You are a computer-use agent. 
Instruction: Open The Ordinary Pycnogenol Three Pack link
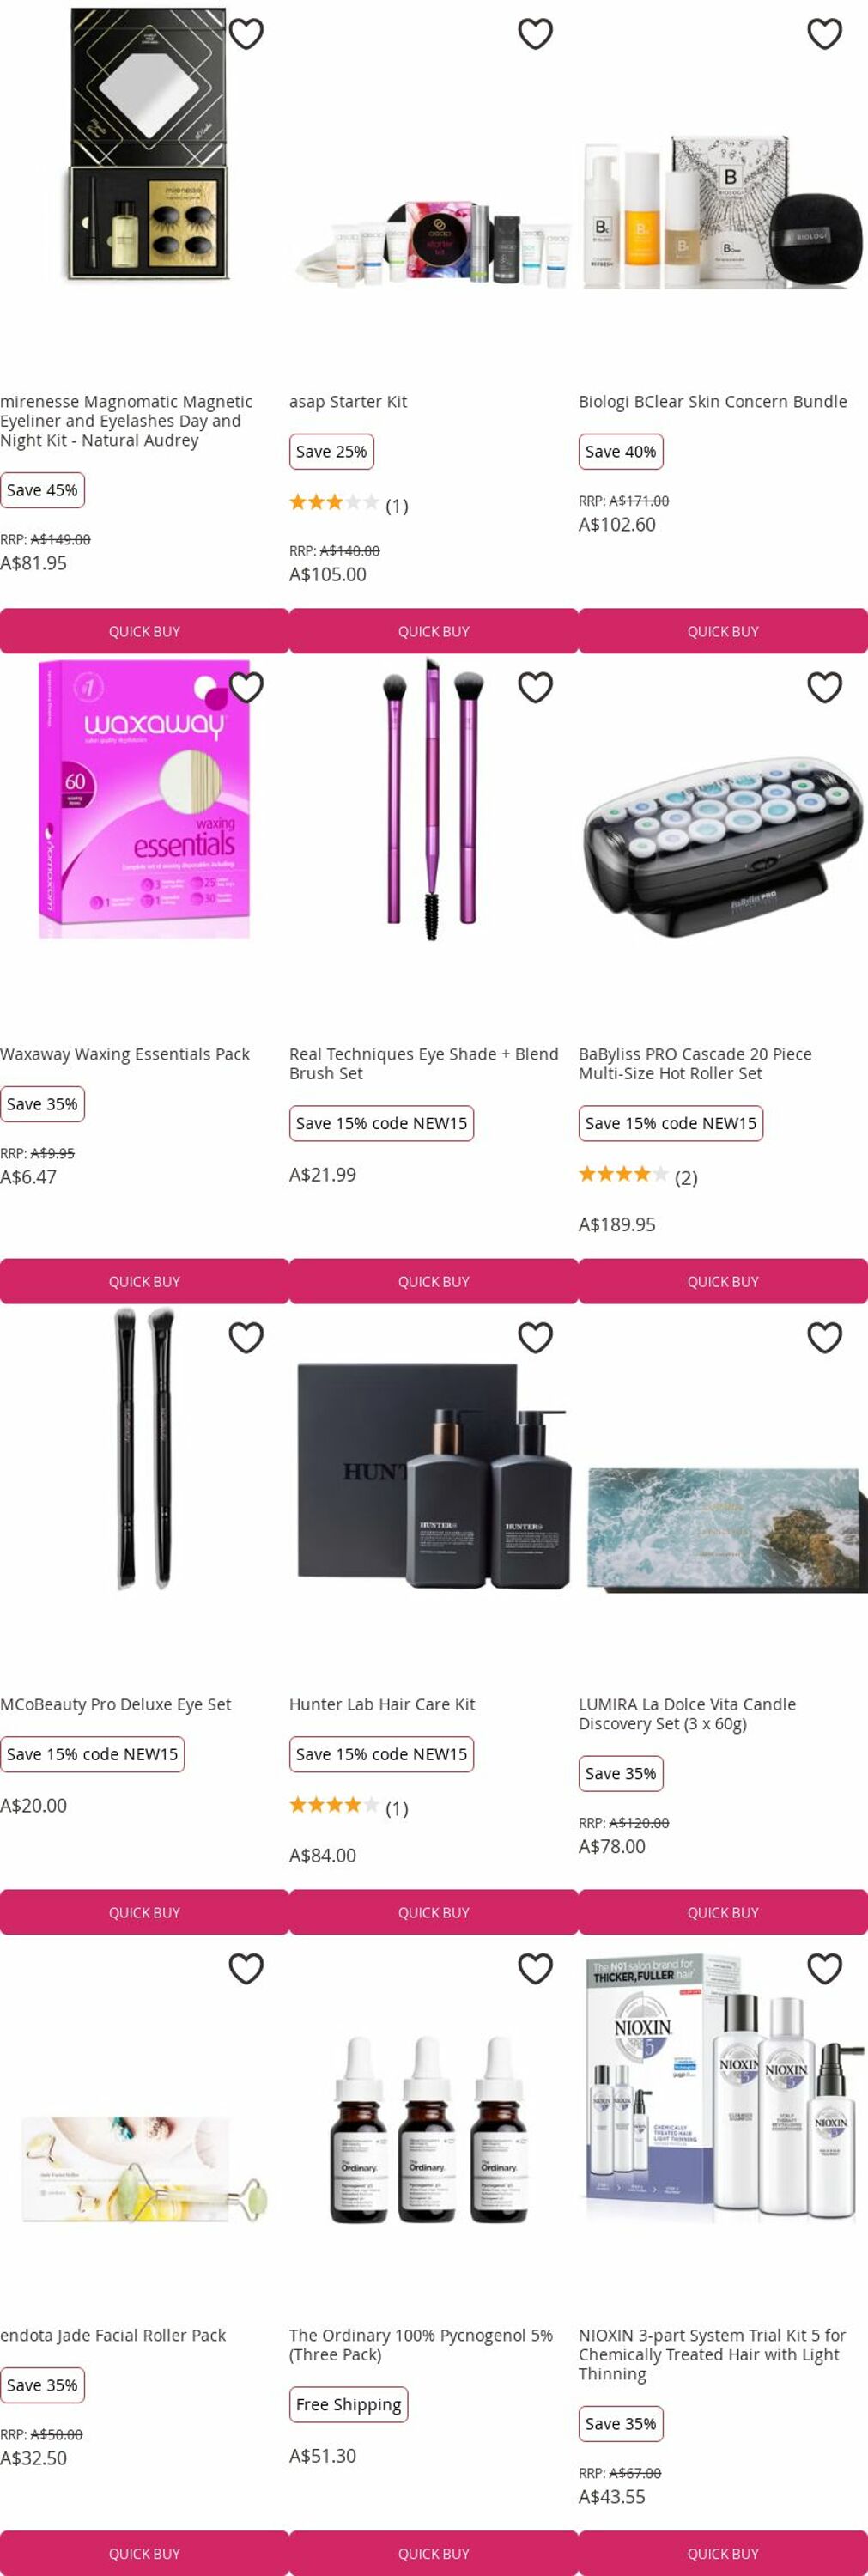420,2344
